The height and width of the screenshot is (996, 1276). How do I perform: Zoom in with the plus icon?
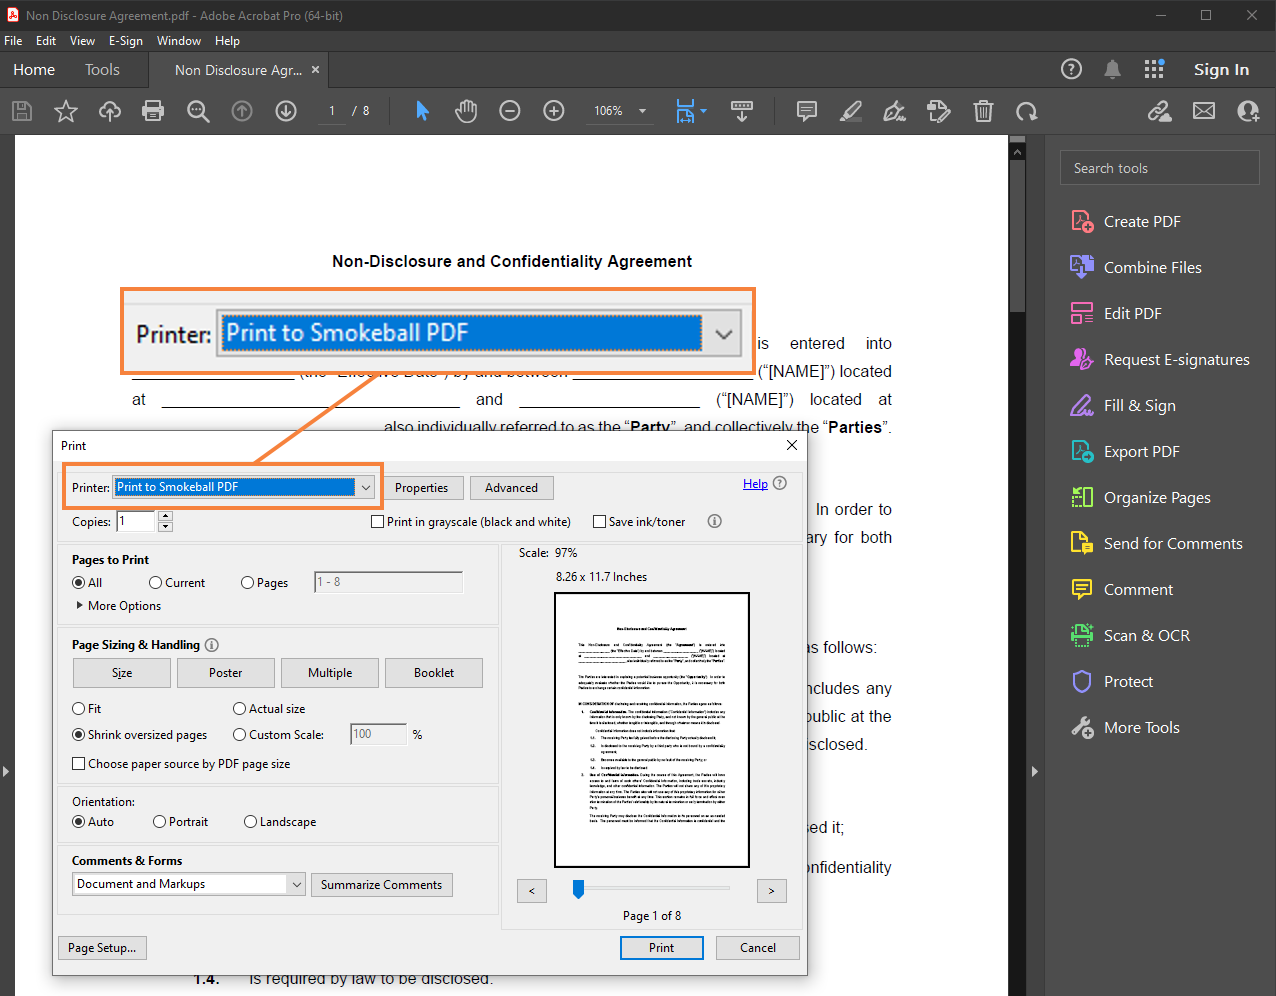coord(554,111)
